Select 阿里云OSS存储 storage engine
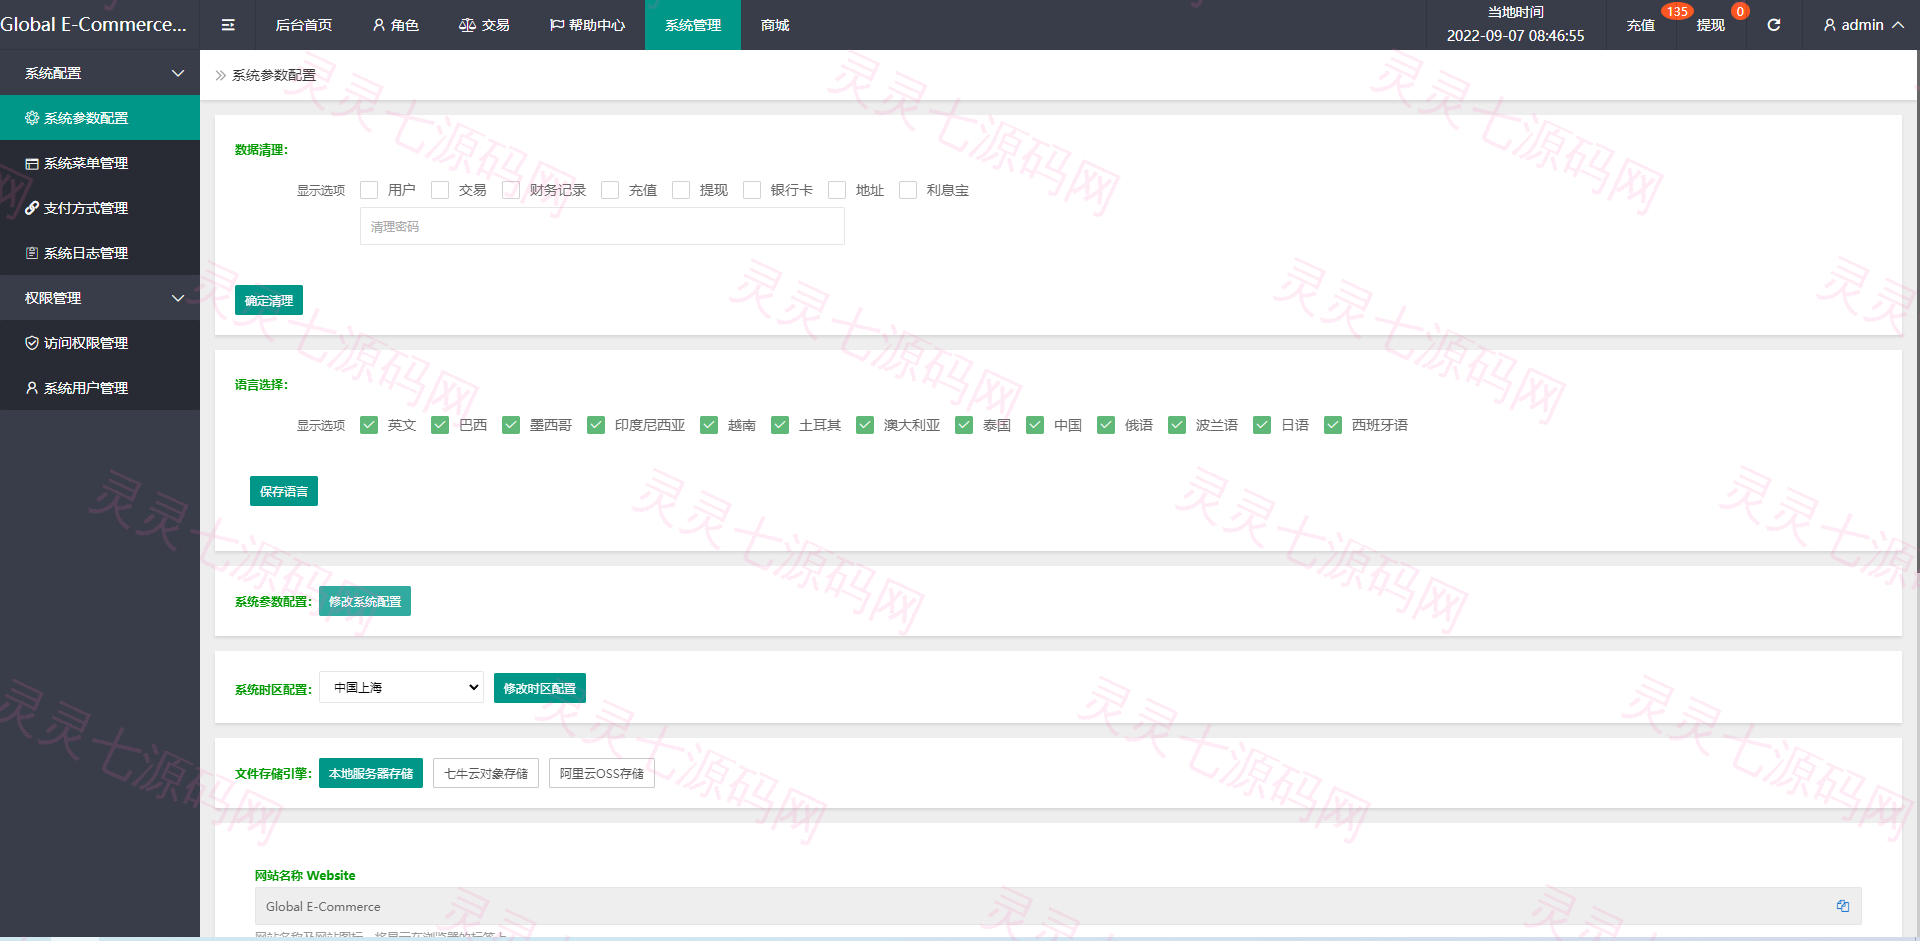Image resolution: width=1920 pixels, height=941 pixels. click(x=602, y=773)
